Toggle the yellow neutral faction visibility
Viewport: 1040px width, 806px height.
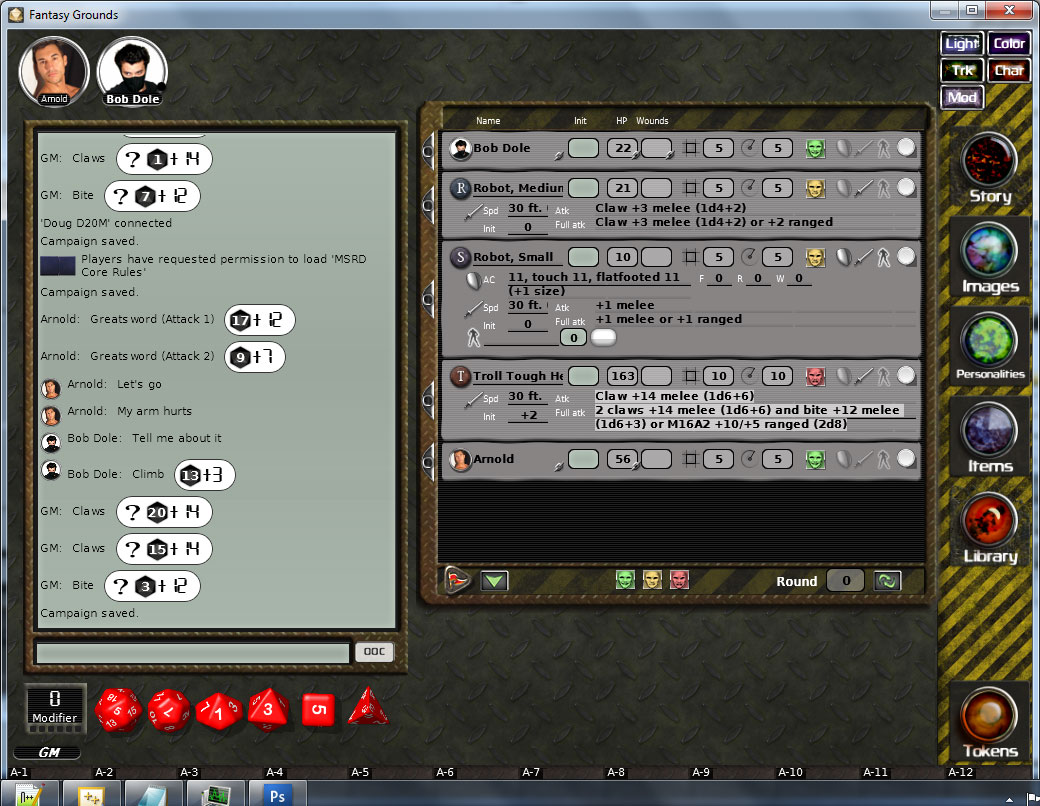pyautogui.click(x=652, y=580)
